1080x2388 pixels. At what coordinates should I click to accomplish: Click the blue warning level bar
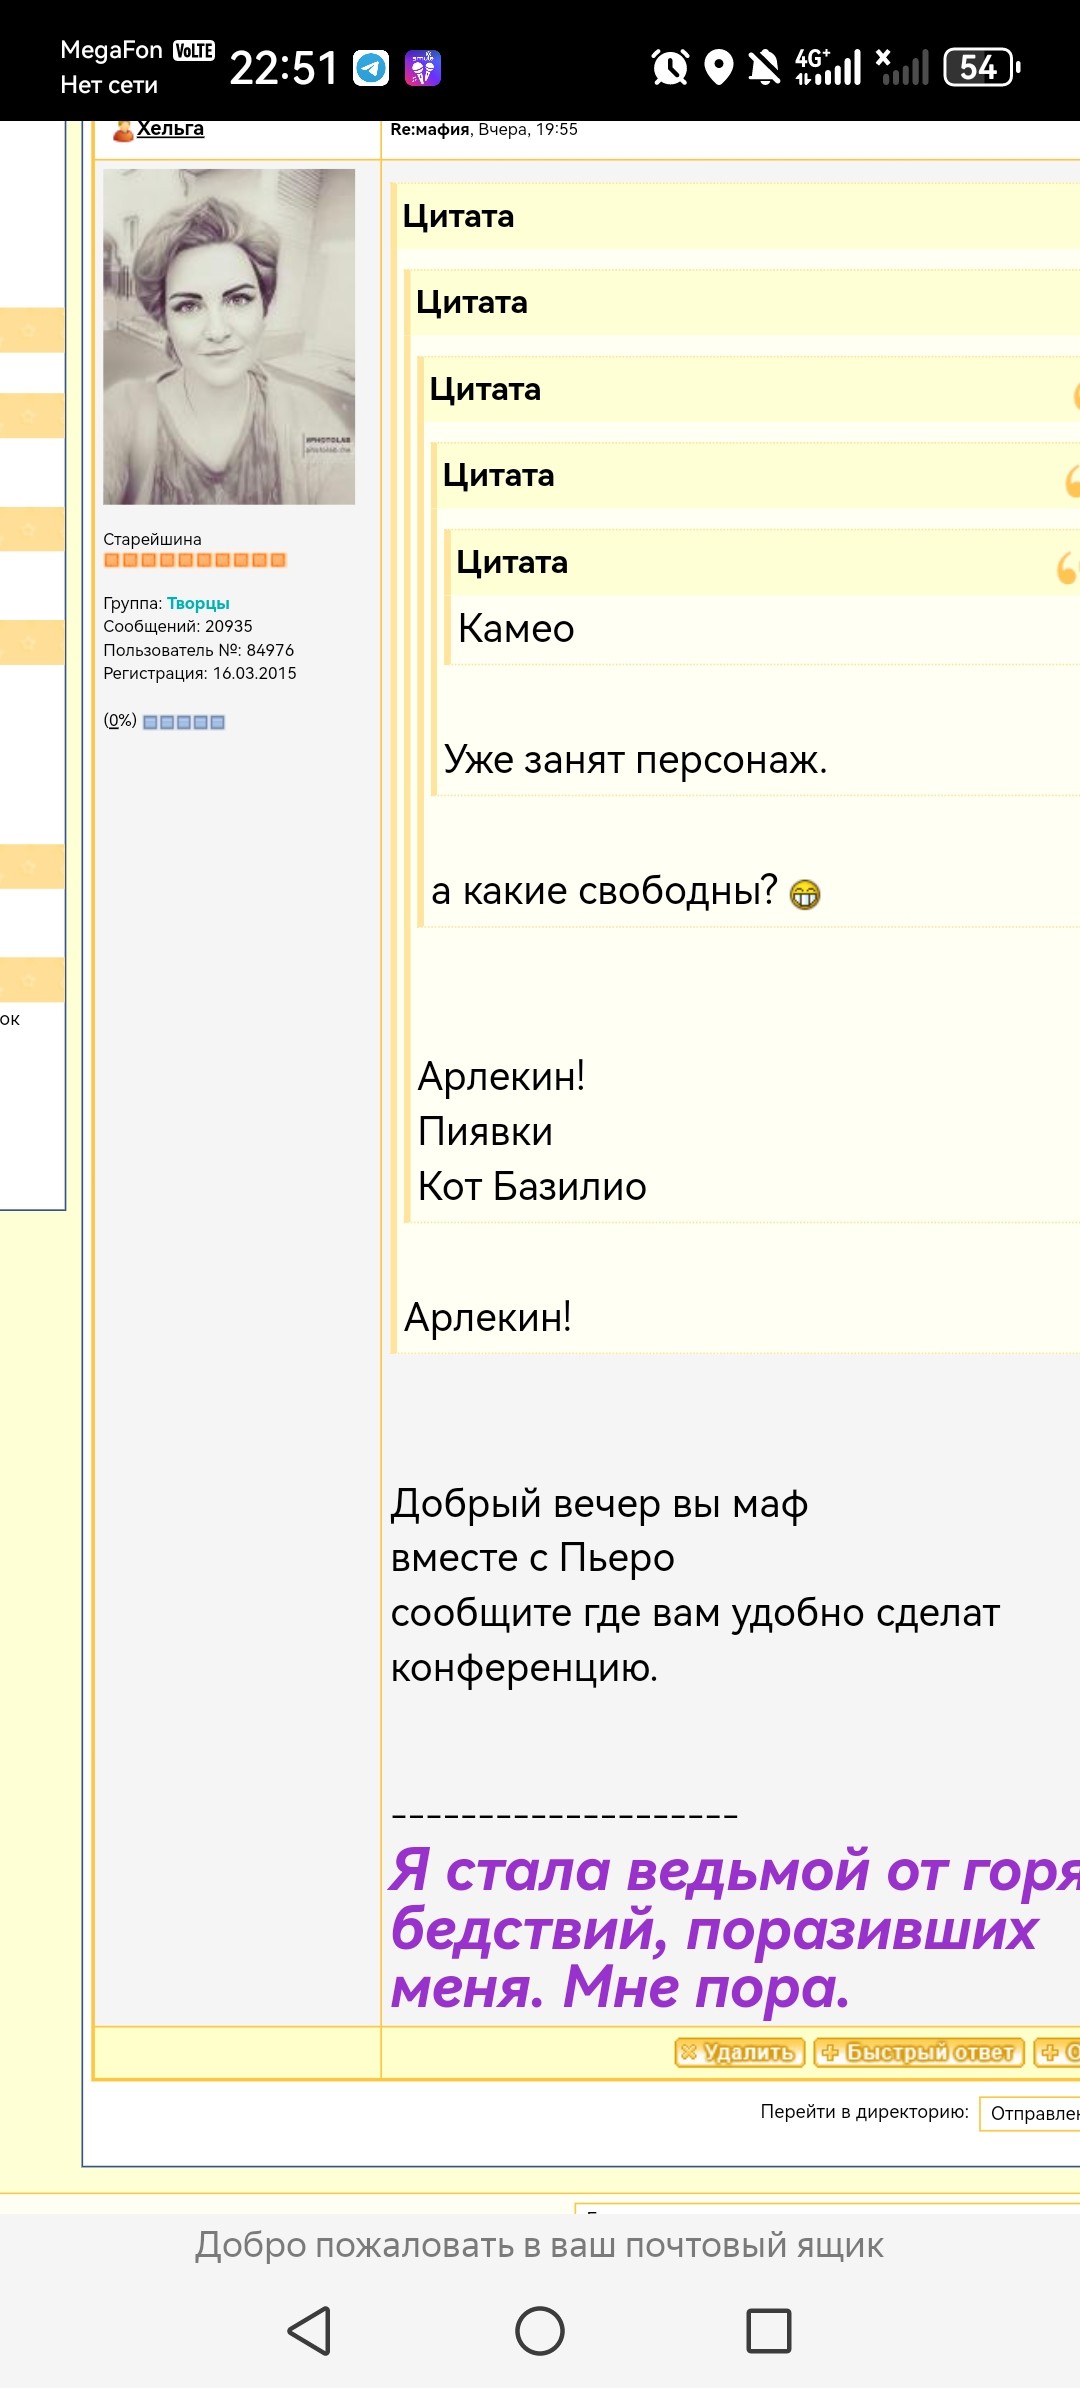pyautogui.click(x=184, y=722)
